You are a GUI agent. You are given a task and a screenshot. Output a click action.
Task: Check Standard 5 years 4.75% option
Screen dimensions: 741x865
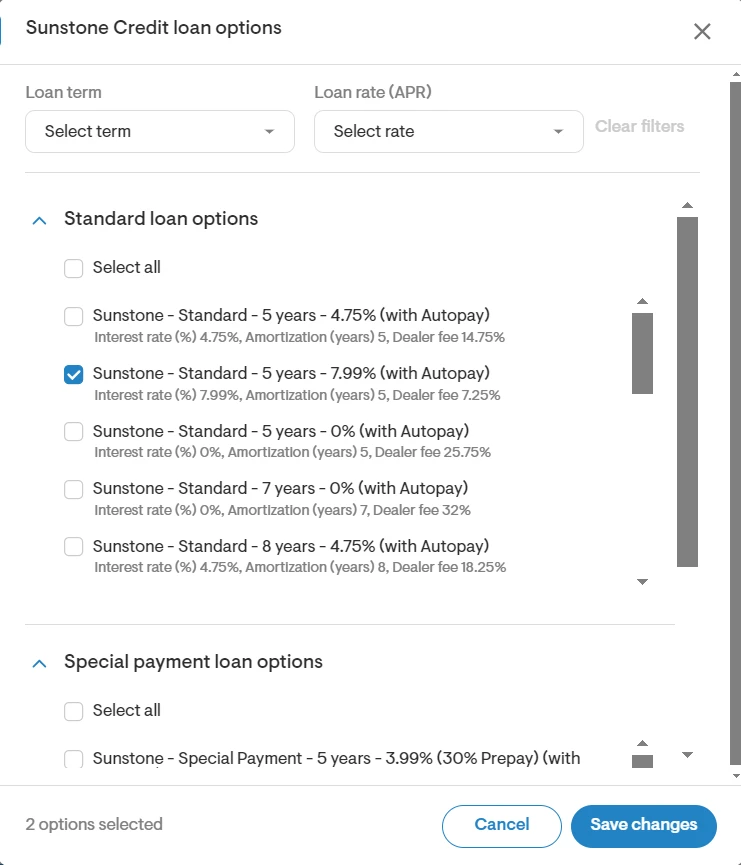(x=73, y=317)
